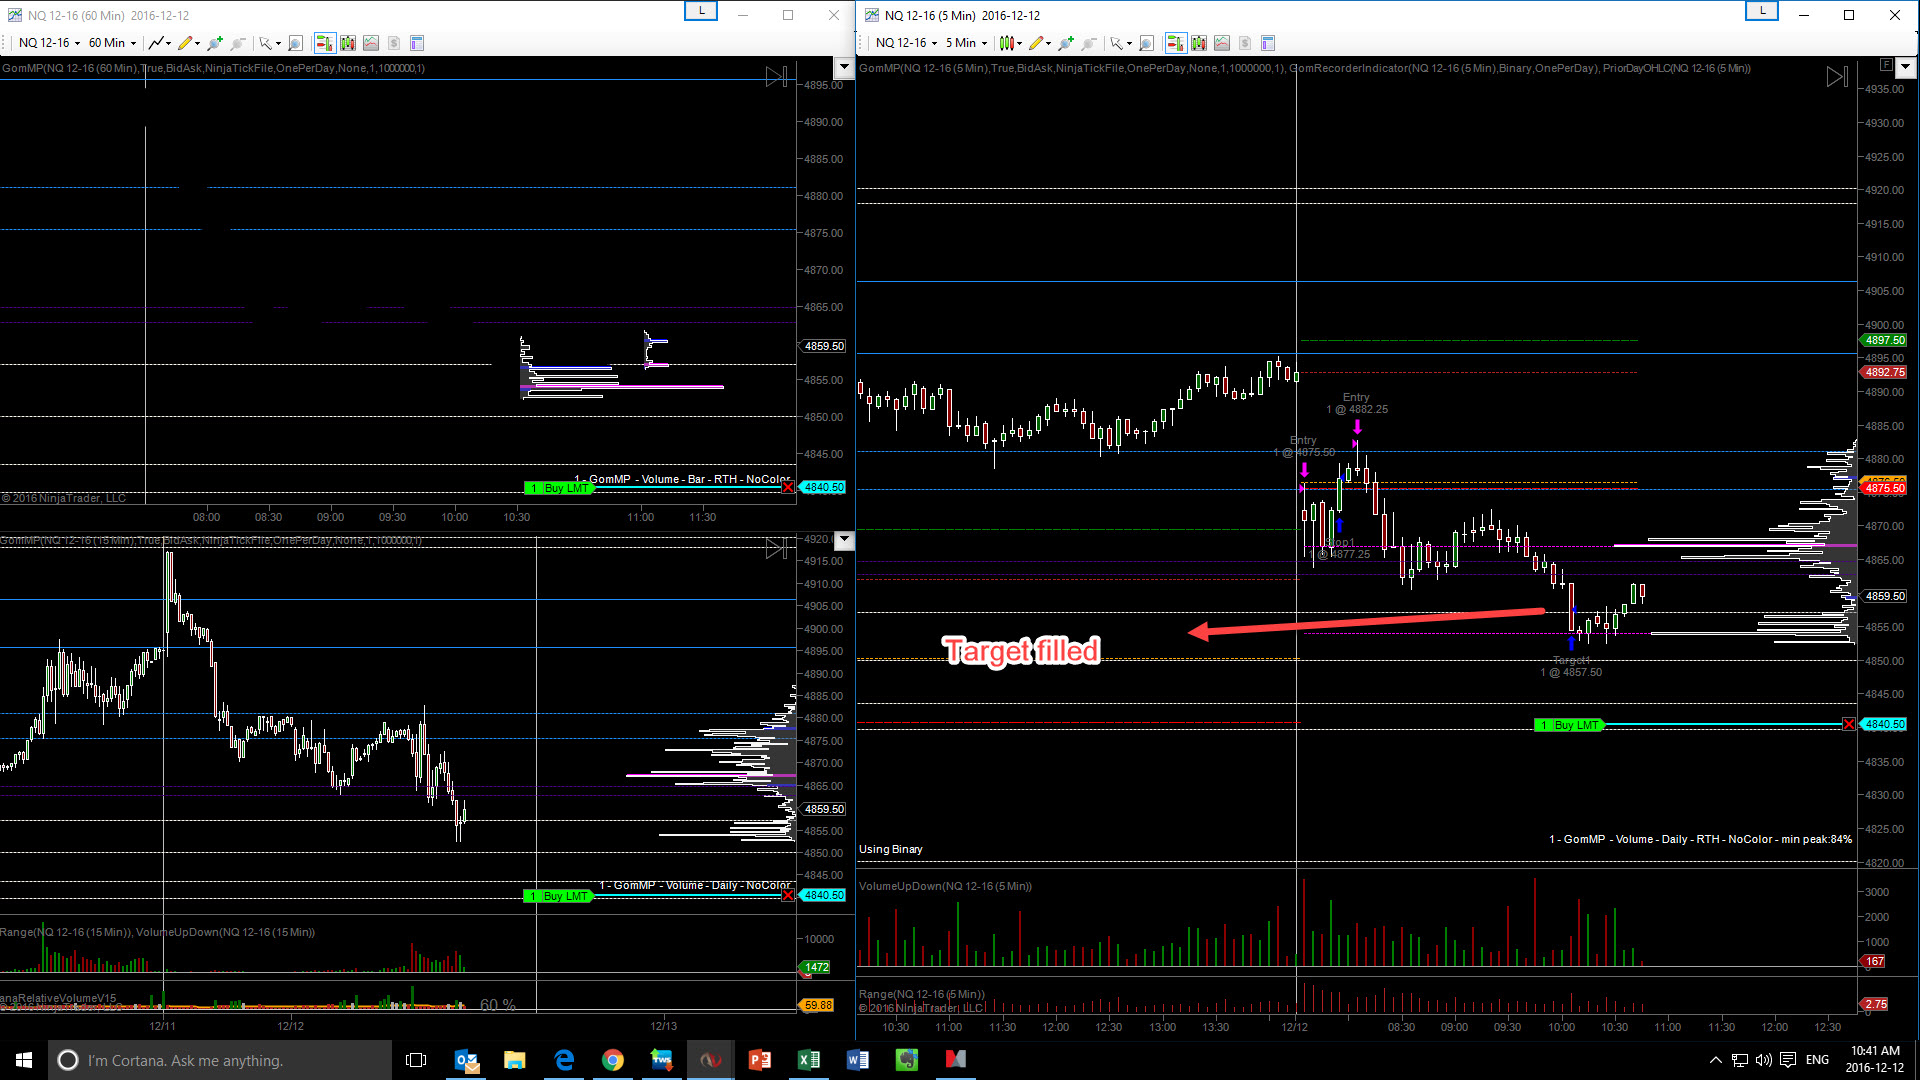Open Indicators dialog in 5 Min window
The width and height of the screenshot is (1920, 1080).
click(1199, 43)
